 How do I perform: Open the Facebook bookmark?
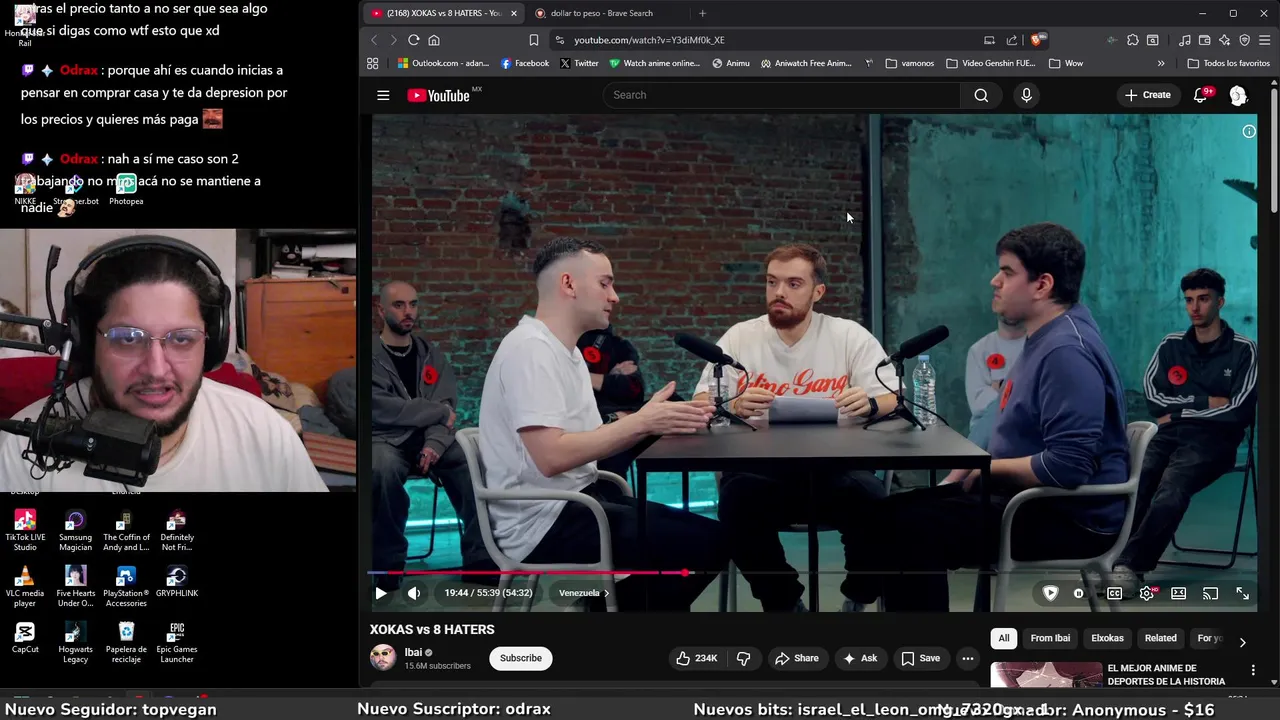[x=525, y=63]
